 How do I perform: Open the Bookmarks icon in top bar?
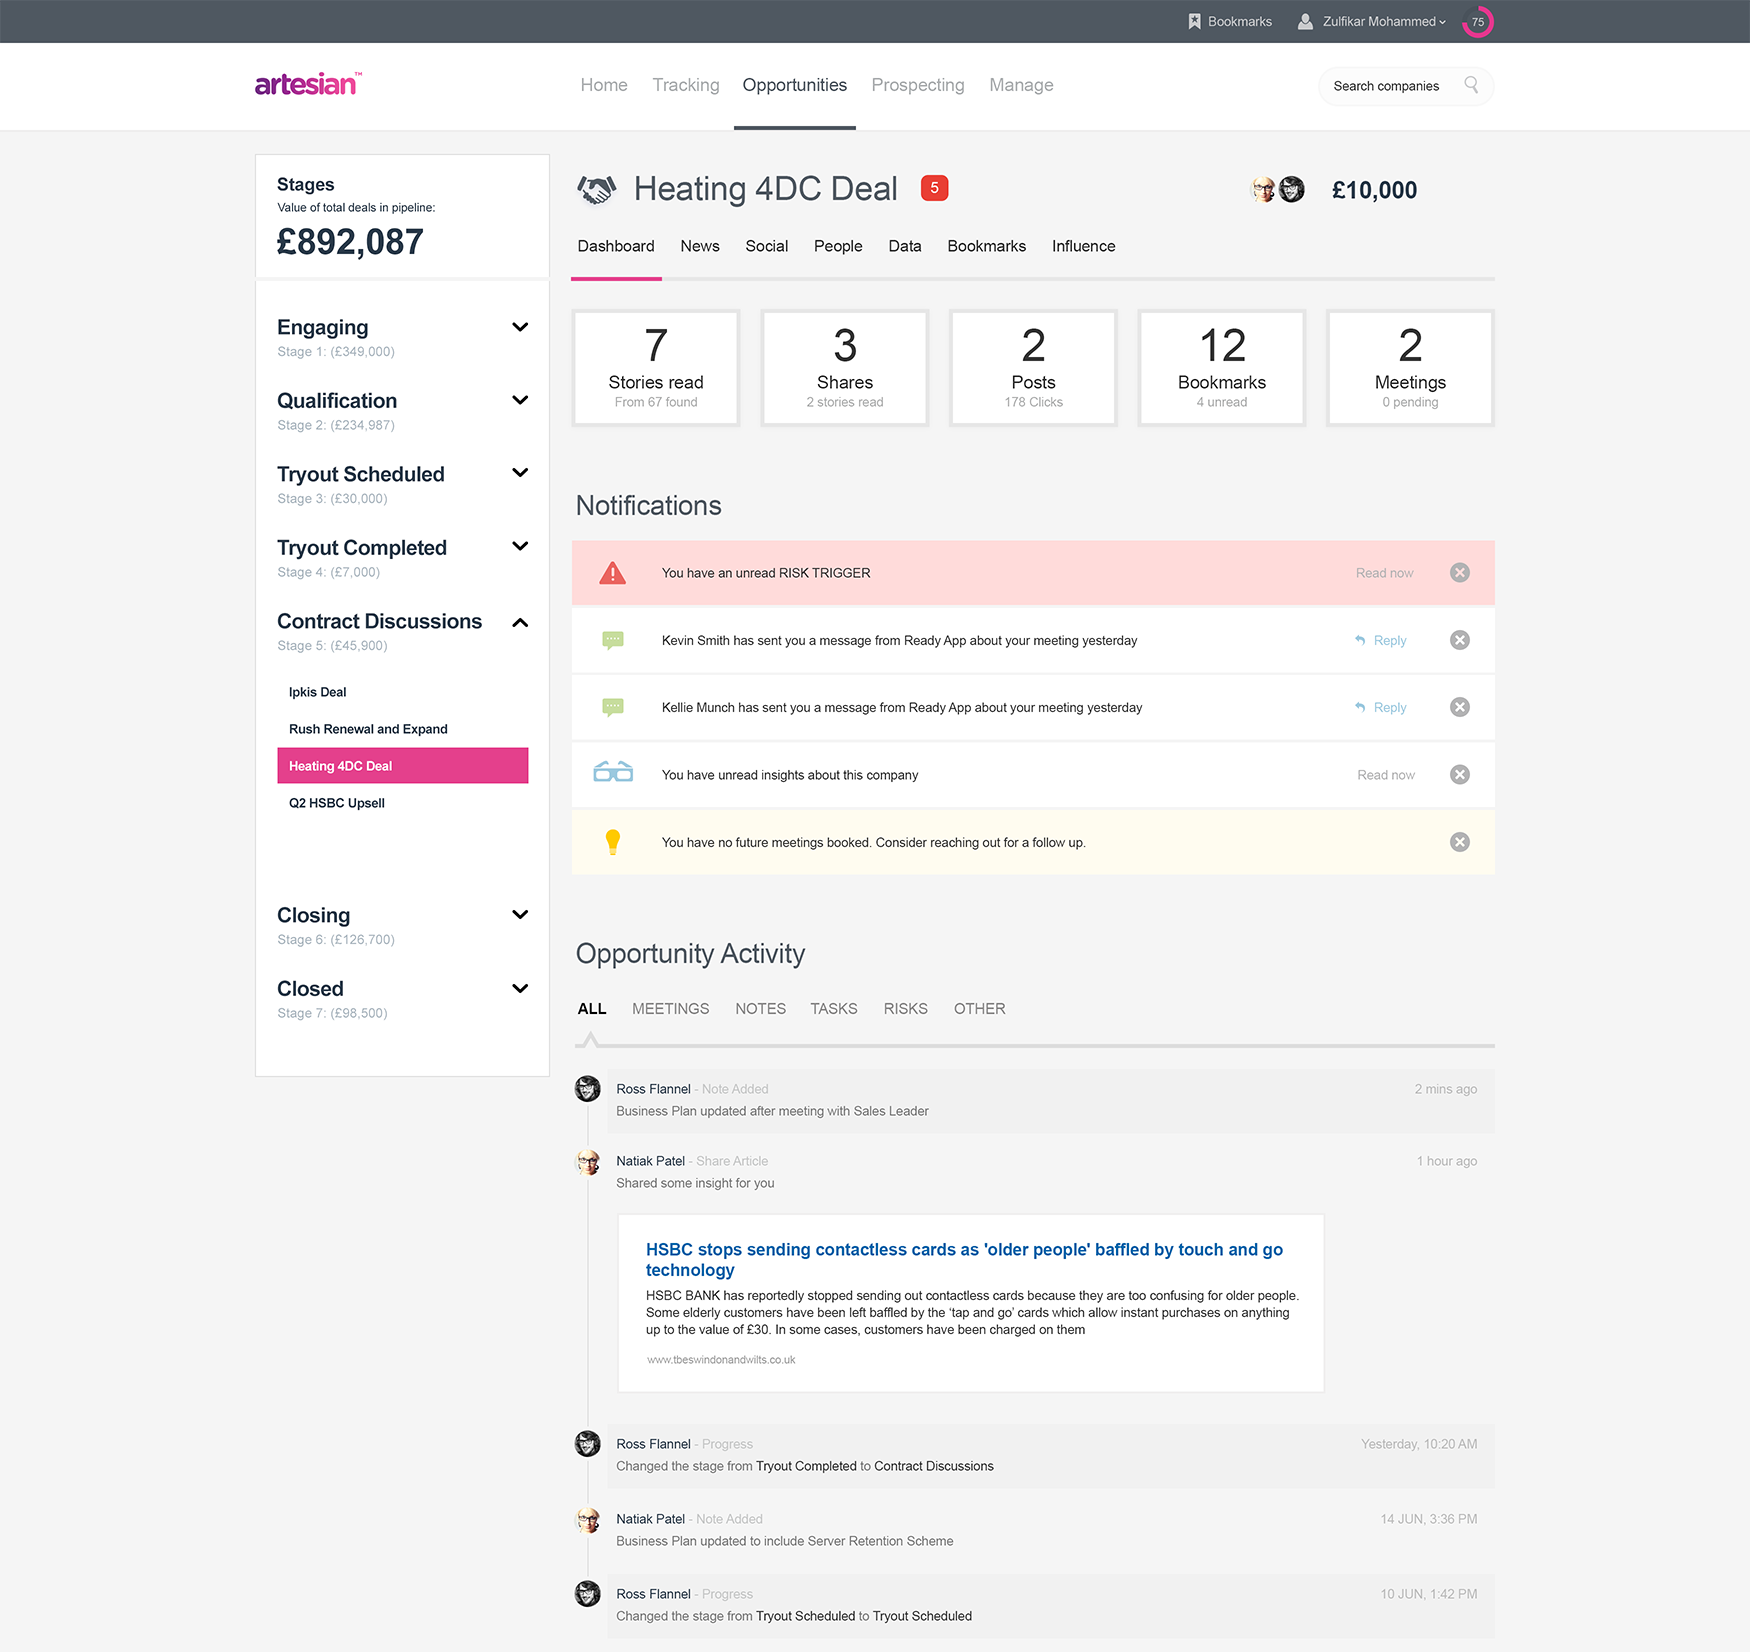point(1194,21)
